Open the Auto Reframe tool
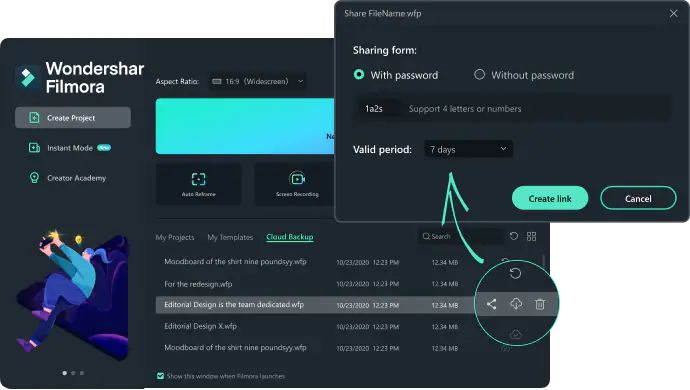 click(198, 184)
